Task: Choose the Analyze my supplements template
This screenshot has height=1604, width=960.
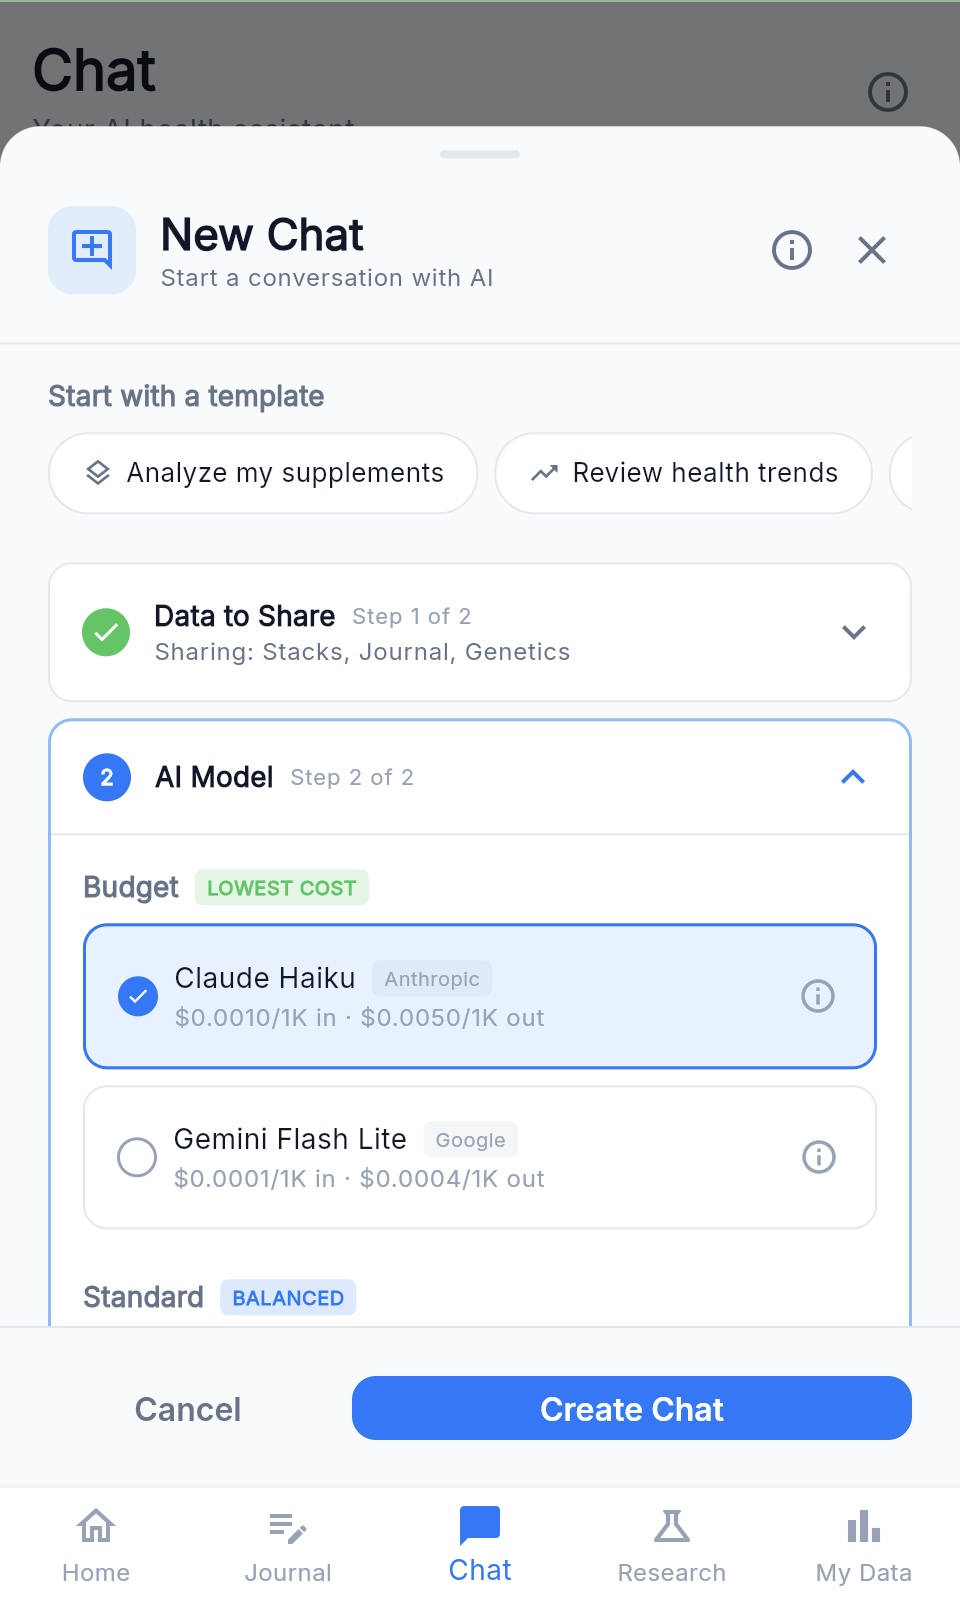Action: [x=264, y=473]
